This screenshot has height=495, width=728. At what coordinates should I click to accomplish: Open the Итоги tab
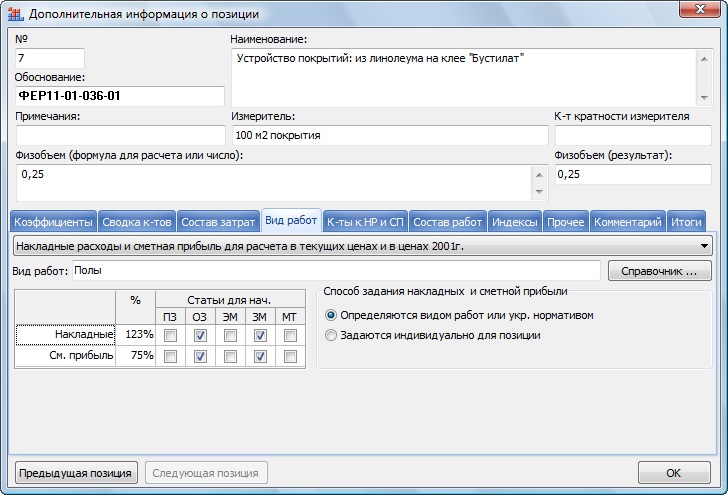686,222
